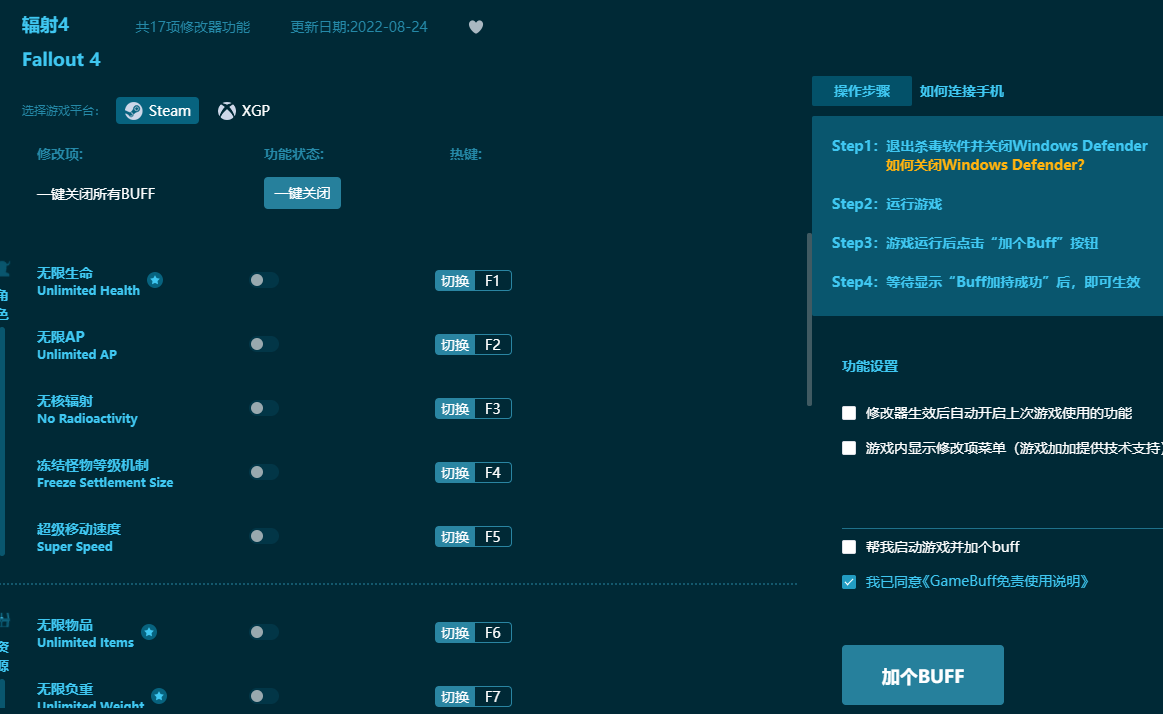This screenshot has height=714, width=1163.
Task: Click the 功能设置 section heading
Action: coord(870,366)
